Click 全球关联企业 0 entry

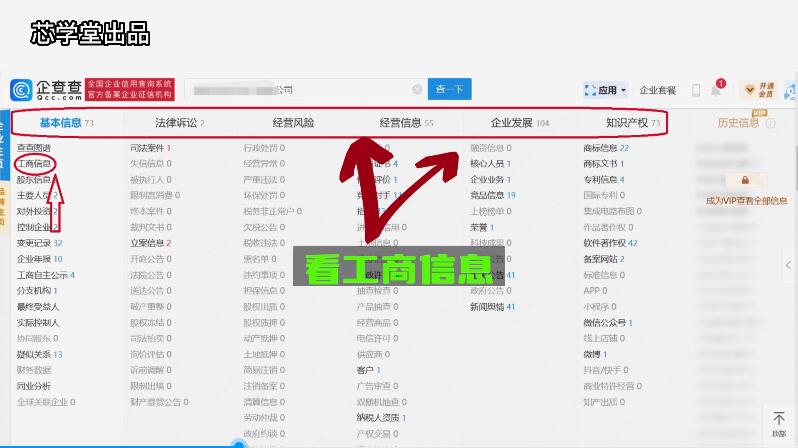point(46,402)
